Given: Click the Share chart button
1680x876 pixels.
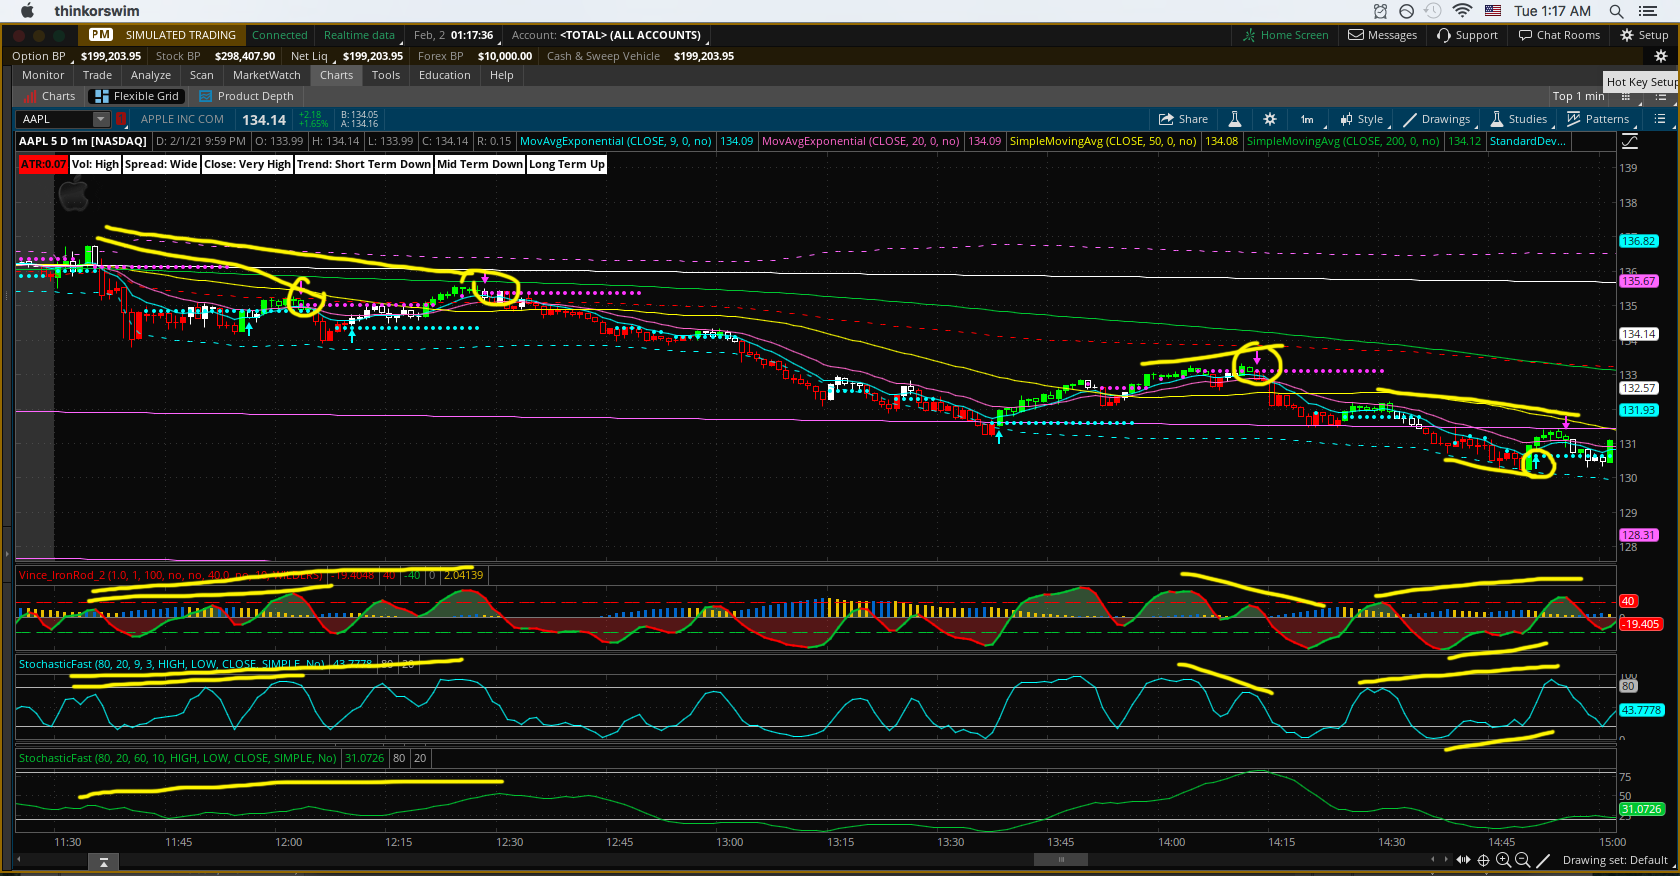Looking at the screenshot, I should [x=1183, y=119].
